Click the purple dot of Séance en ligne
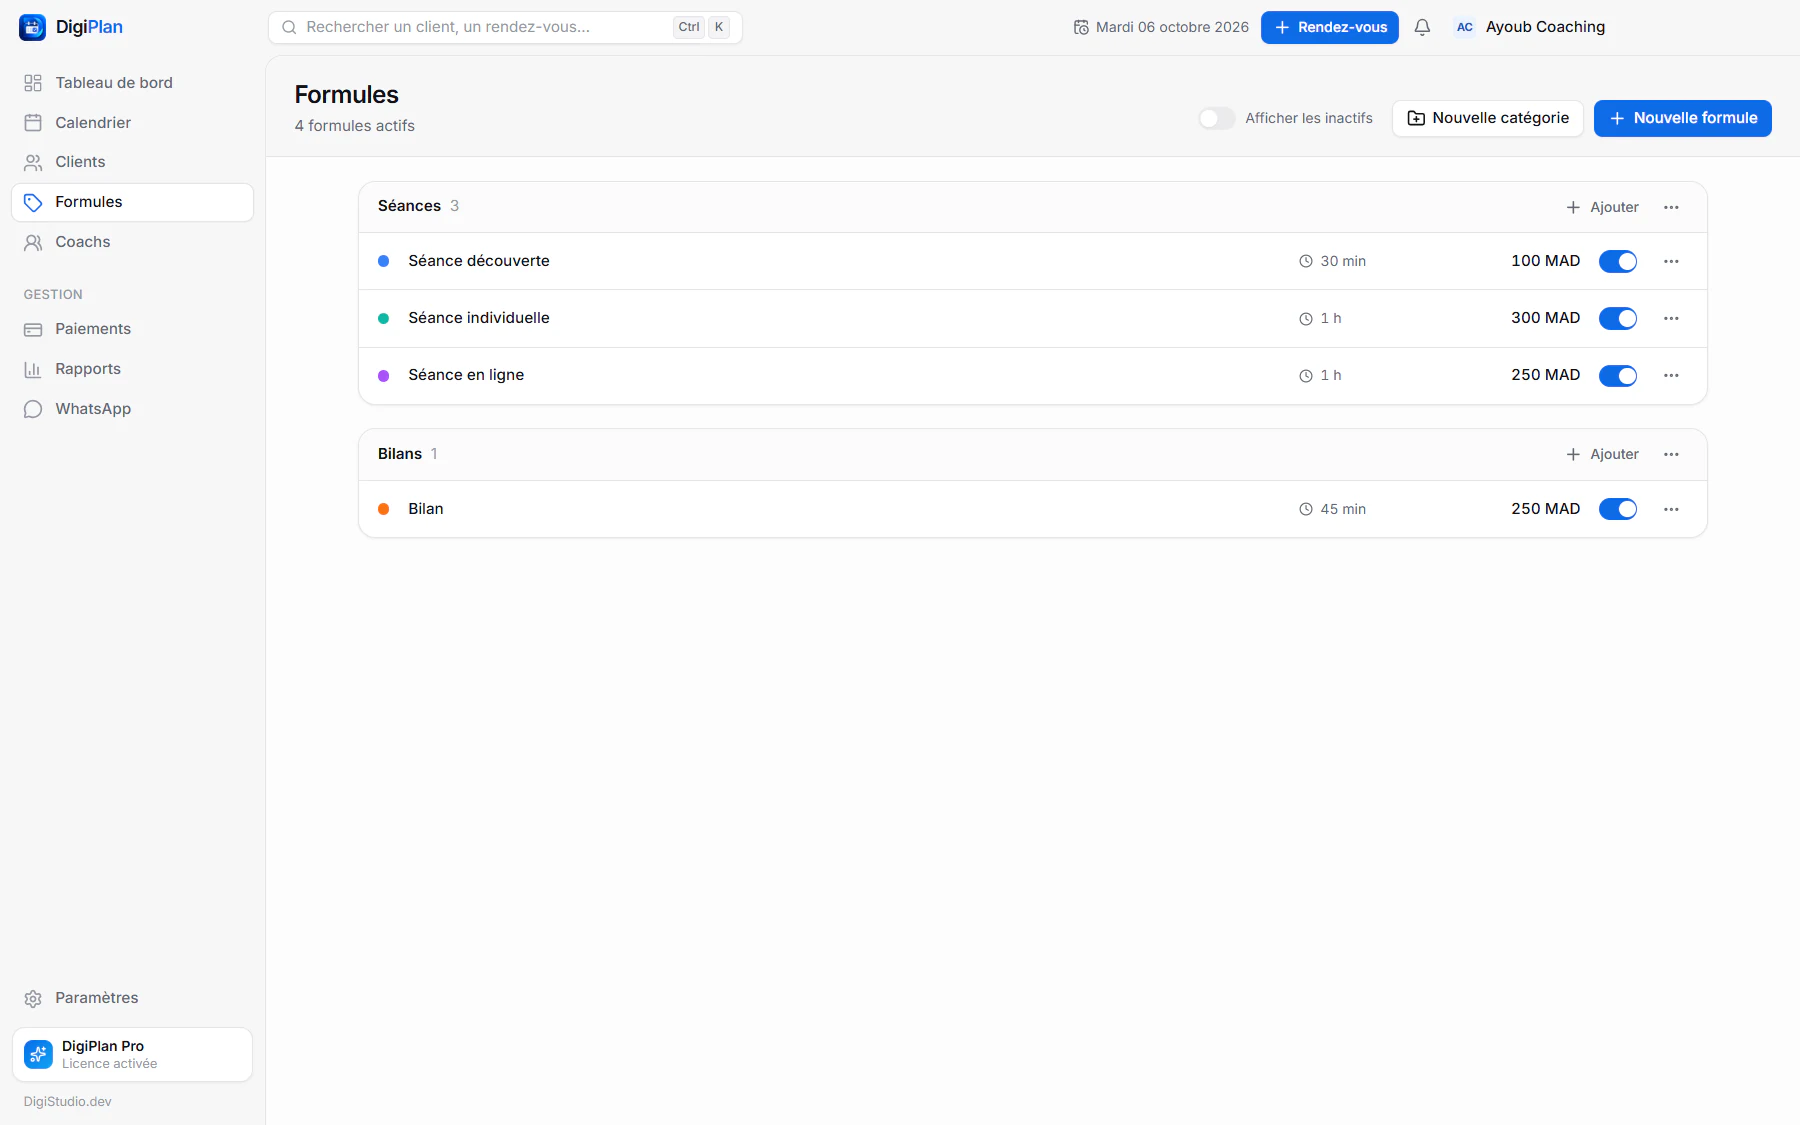Image resolution: width=1800 pixels, height=1125 pixels. click(383, 375)
